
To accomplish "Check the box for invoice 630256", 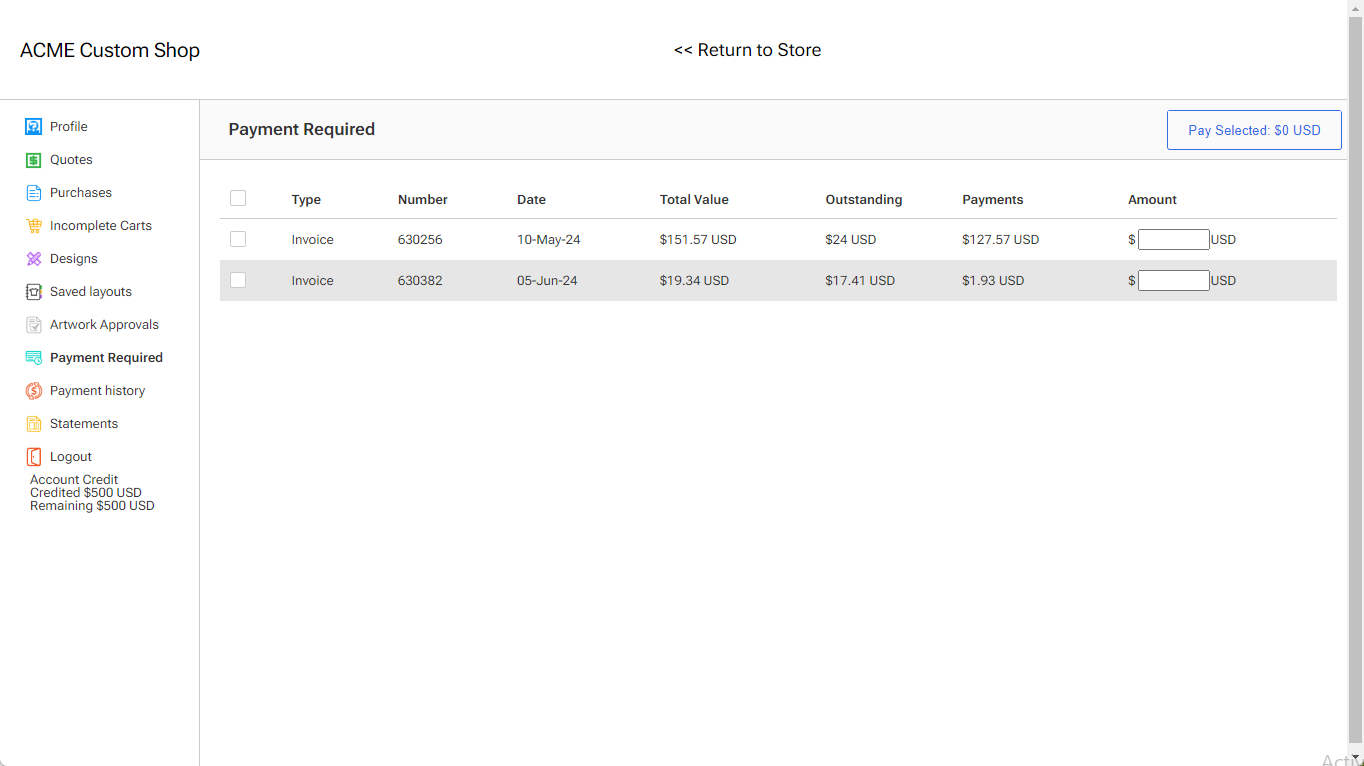I will [x=238, y=239].
